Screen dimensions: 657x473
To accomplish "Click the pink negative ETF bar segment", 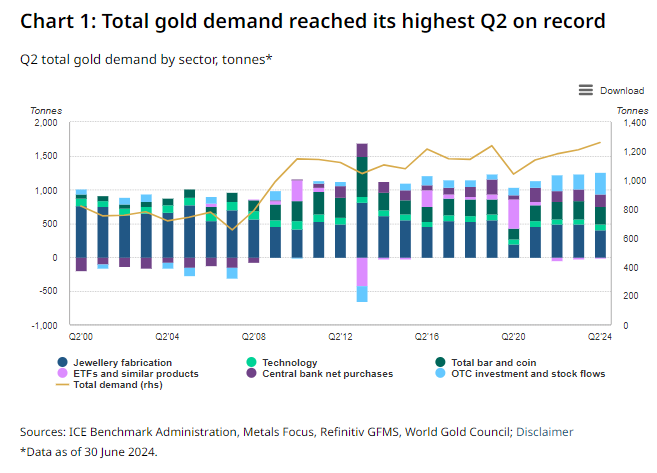I will [x=362, y=271].
